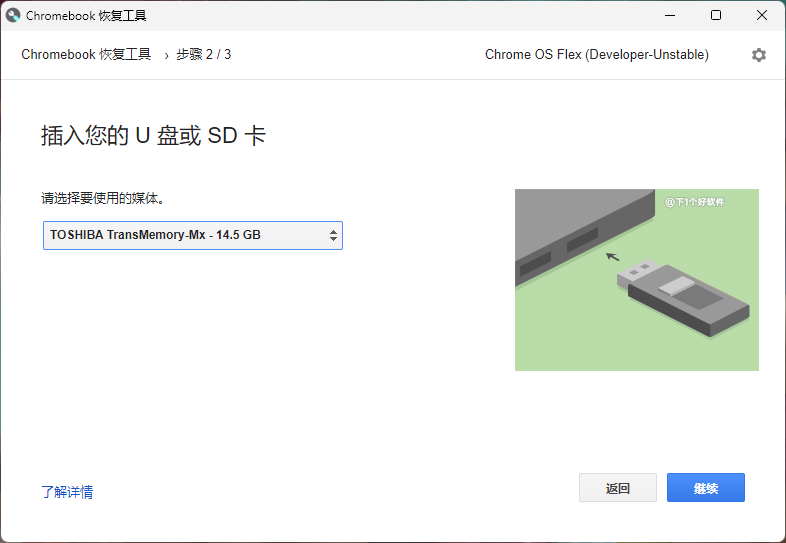Maximize the Chromebook recovery tool window
786x543 pixels.
[x=716, y=16]
